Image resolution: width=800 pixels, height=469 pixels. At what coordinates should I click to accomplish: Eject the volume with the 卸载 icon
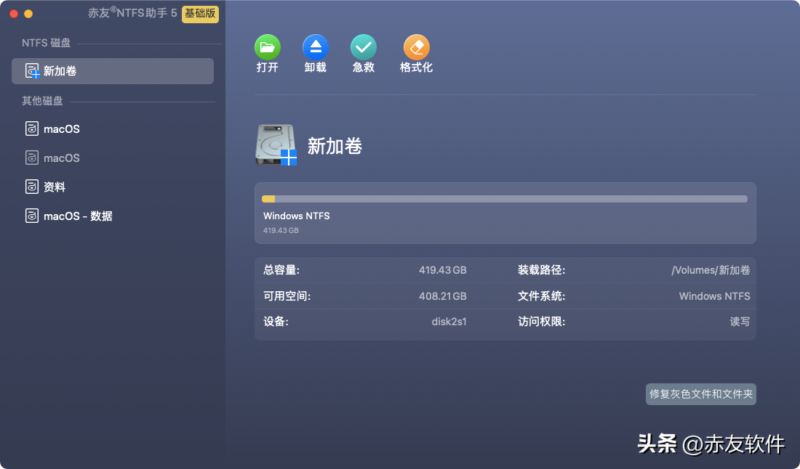pyautogui.click(x=315, y=47)
